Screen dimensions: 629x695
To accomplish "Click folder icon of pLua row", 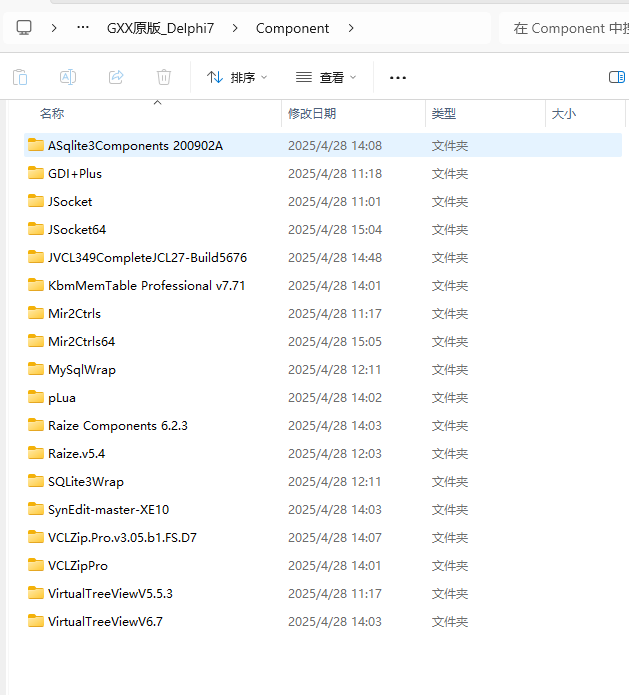I will [x=36, y=397].
